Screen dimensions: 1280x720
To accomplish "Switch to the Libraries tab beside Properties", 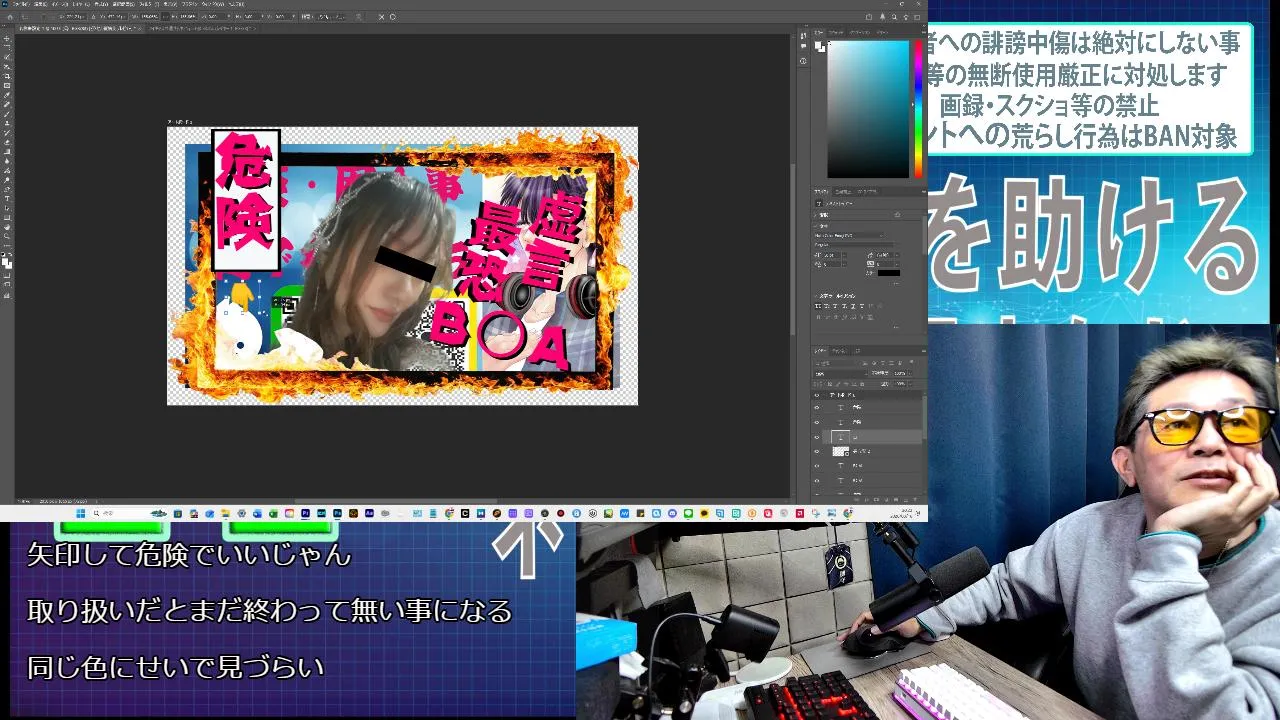I will tap(868, 191).
